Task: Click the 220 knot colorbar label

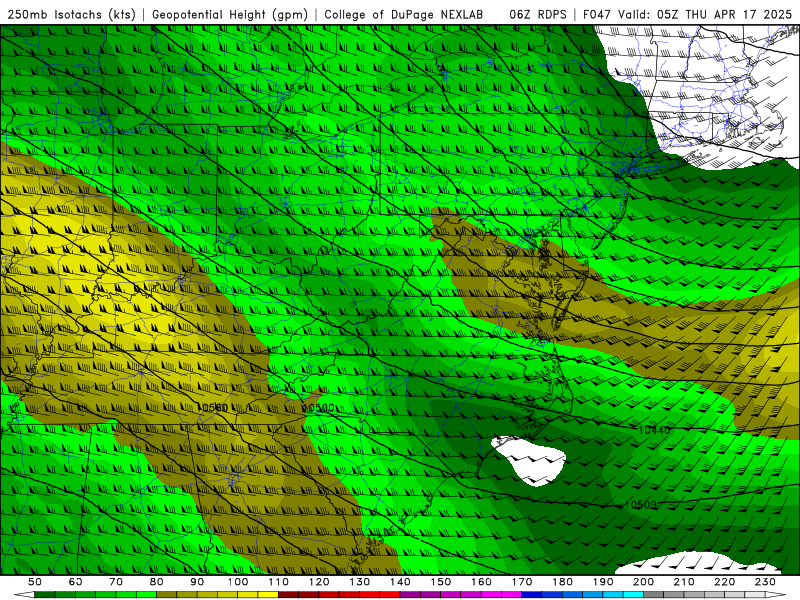Action: tap(725, 582)
